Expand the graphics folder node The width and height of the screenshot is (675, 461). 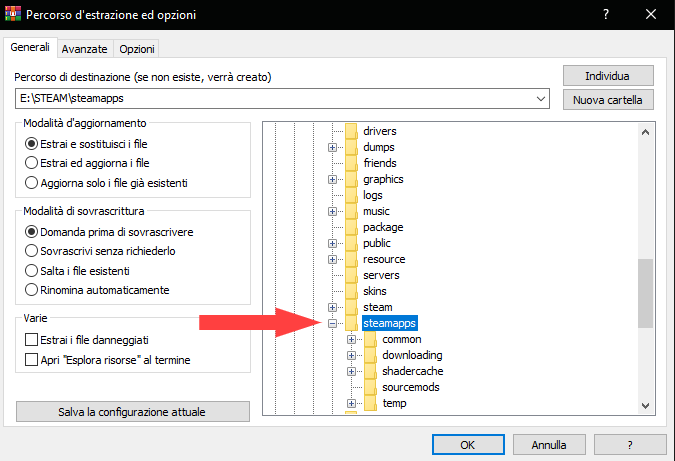333,179
